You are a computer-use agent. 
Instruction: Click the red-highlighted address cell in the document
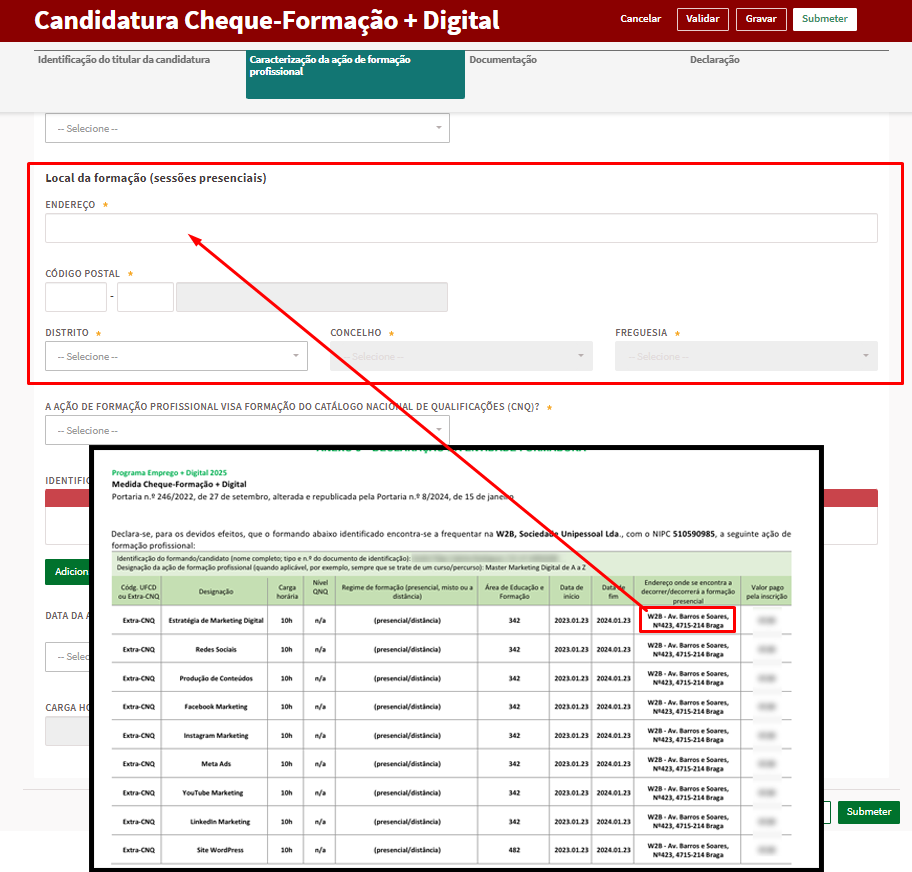687,621
